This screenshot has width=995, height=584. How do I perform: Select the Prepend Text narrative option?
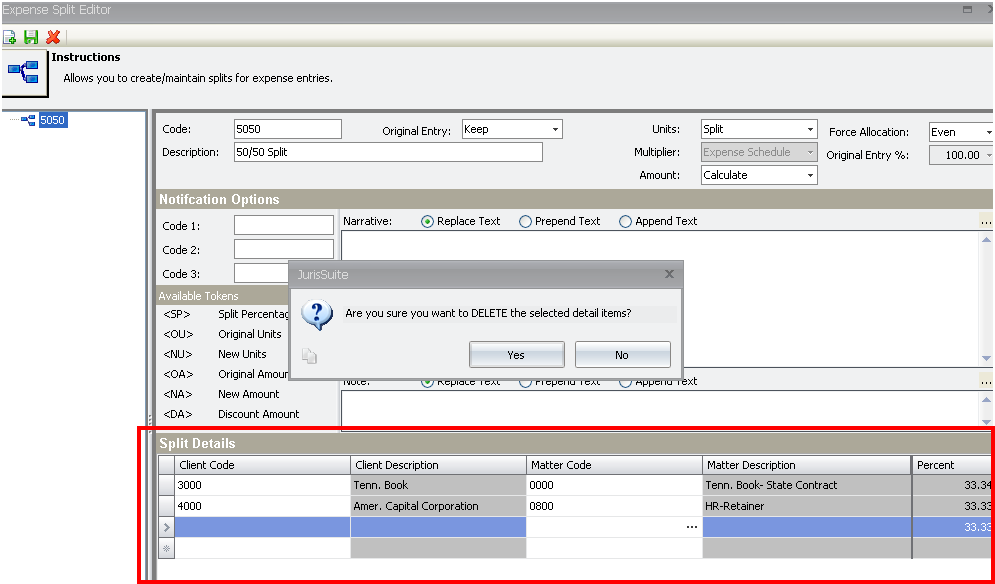pyautogui.click(x=525, y=222)
